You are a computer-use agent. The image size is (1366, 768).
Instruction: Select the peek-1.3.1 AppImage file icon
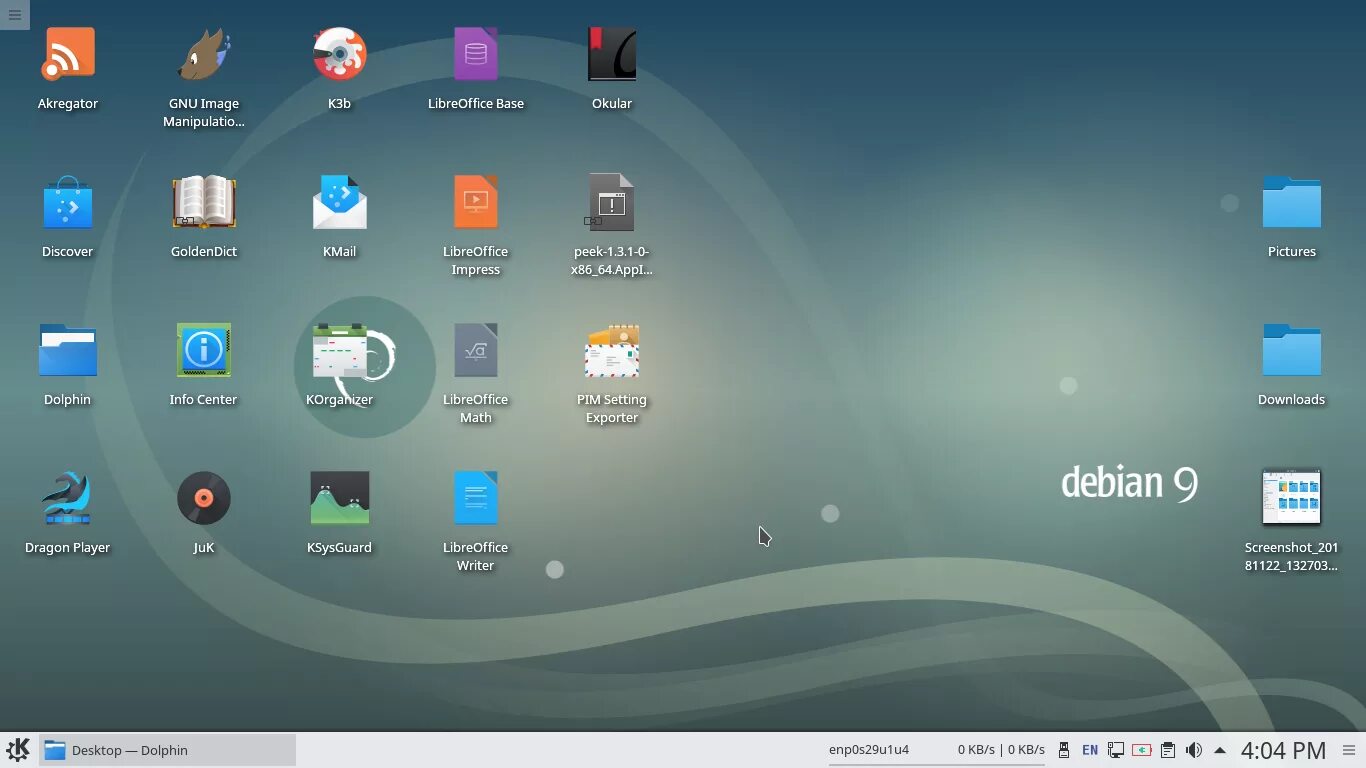612,203
